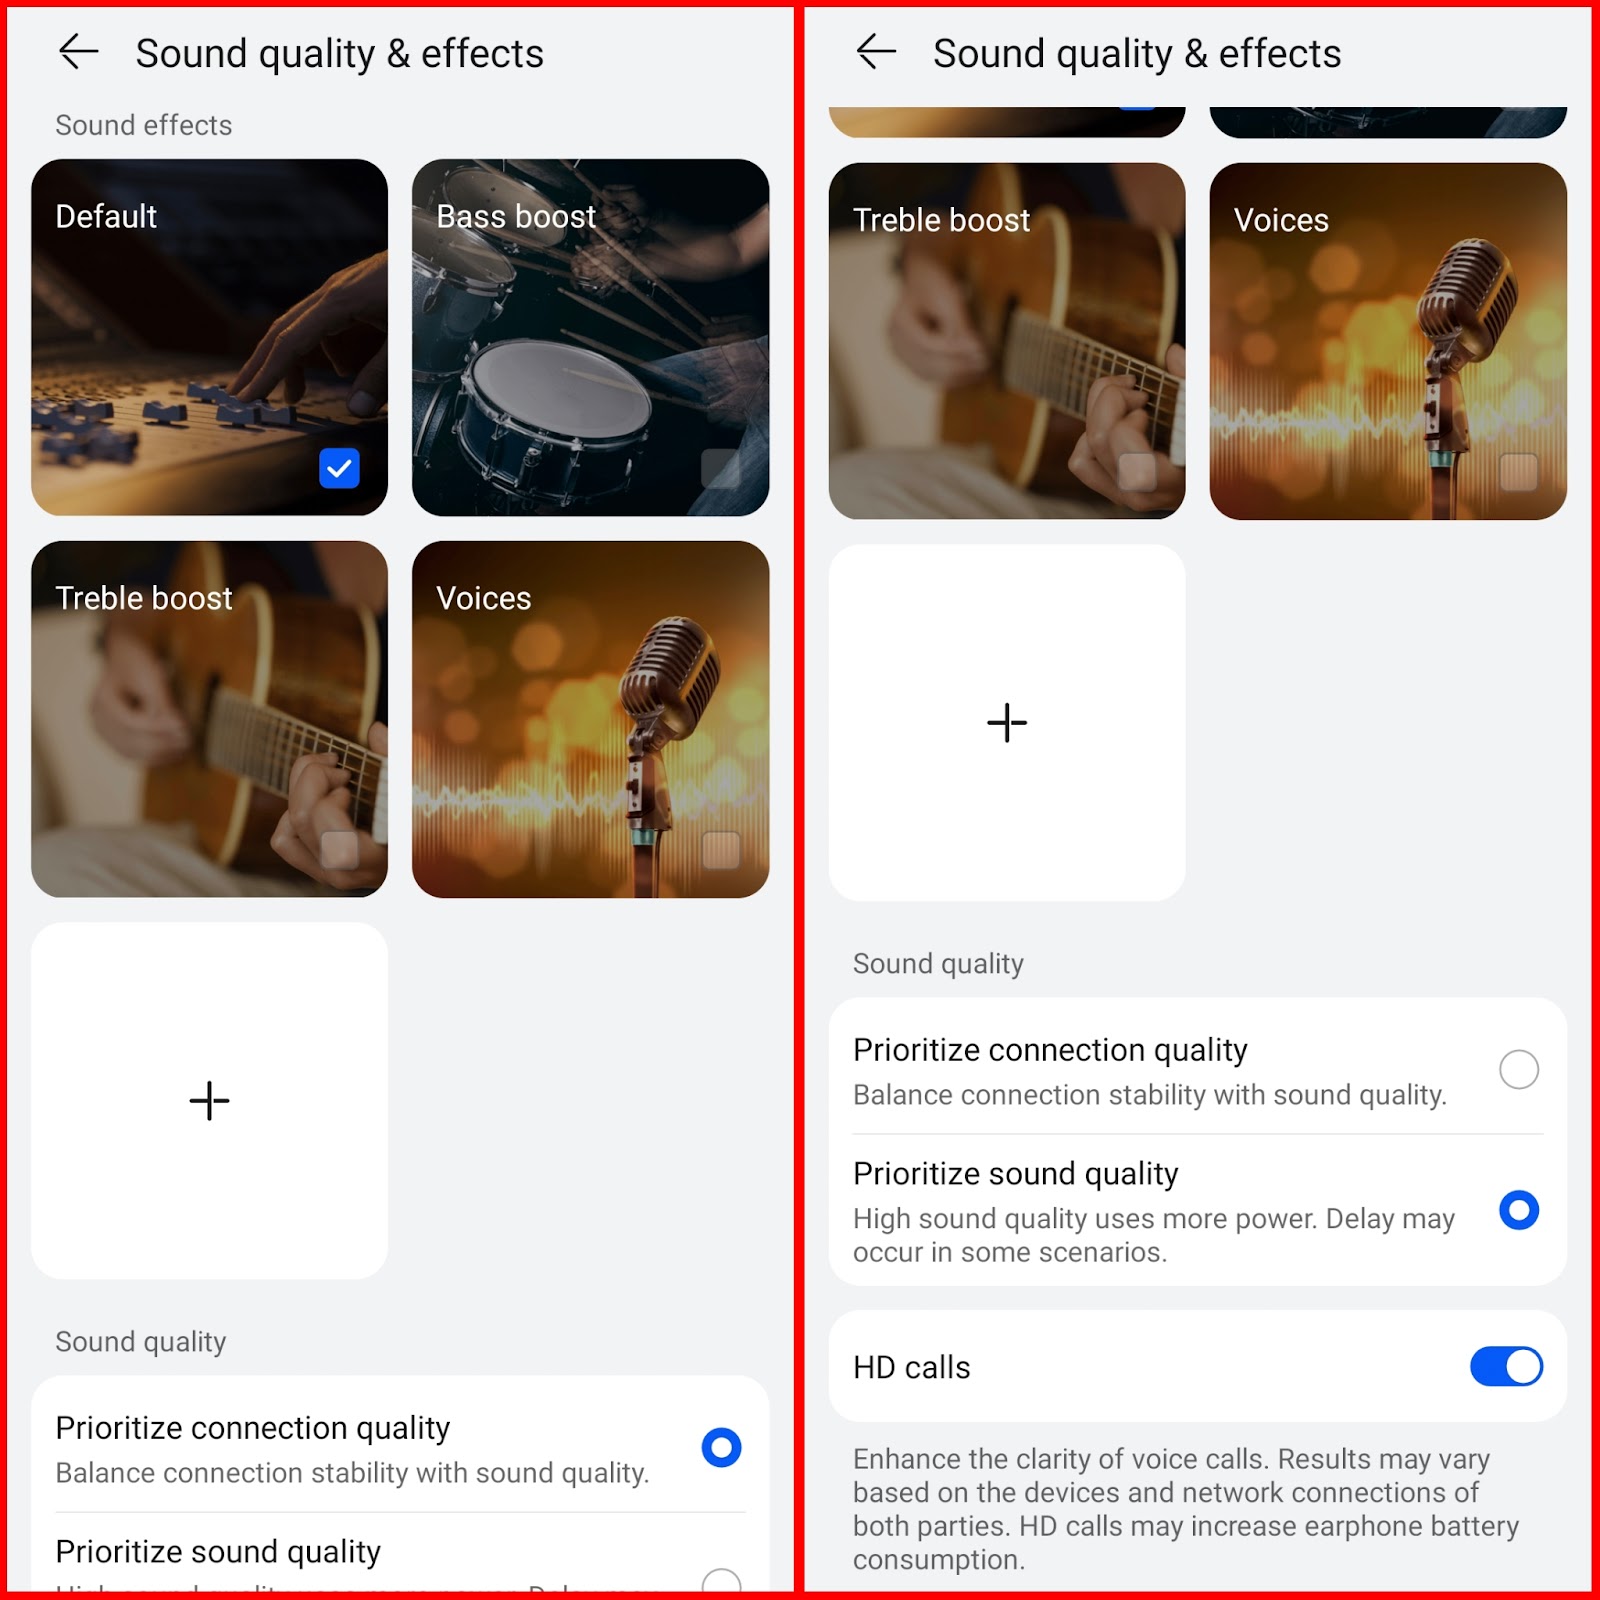Viewport: 1600px width, 1600px height.
Task: Go back using left screen's arrow
Action: [x=78, y=52]
